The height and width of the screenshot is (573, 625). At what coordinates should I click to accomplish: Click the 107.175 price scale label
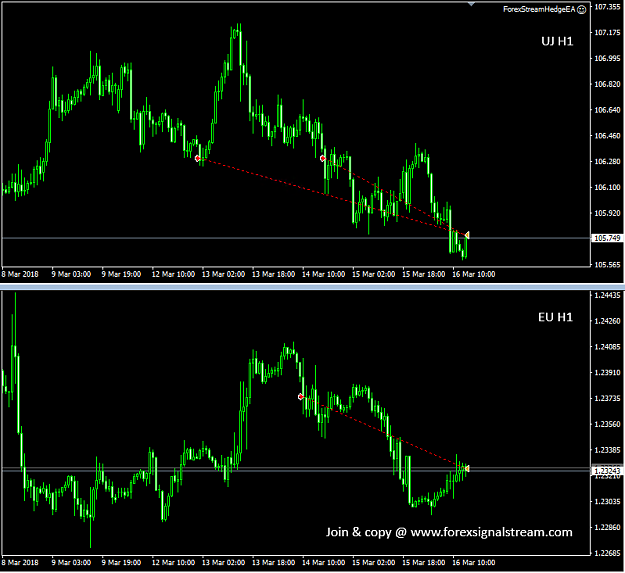click(x=607, y=33)
